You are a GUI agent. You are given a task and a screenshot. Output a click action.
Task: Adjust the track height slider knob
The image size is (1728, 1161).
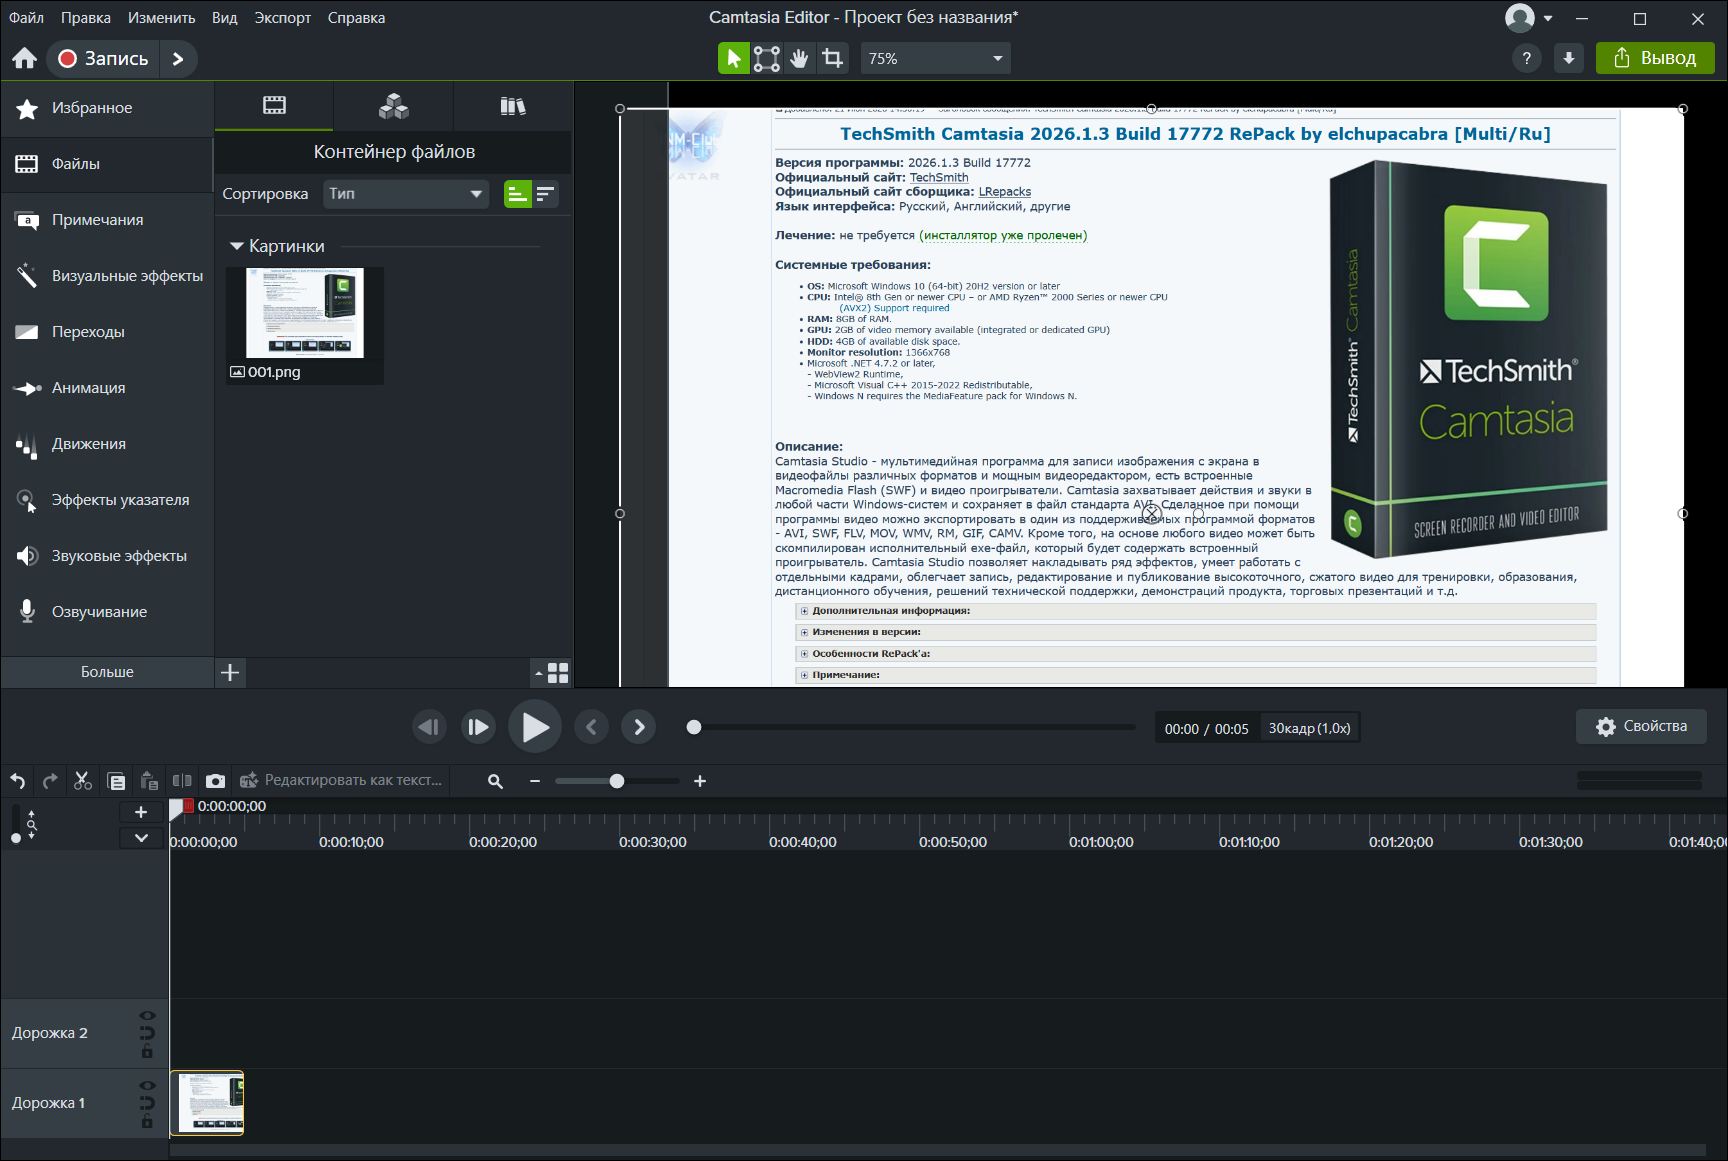click(x=15, y=838)
